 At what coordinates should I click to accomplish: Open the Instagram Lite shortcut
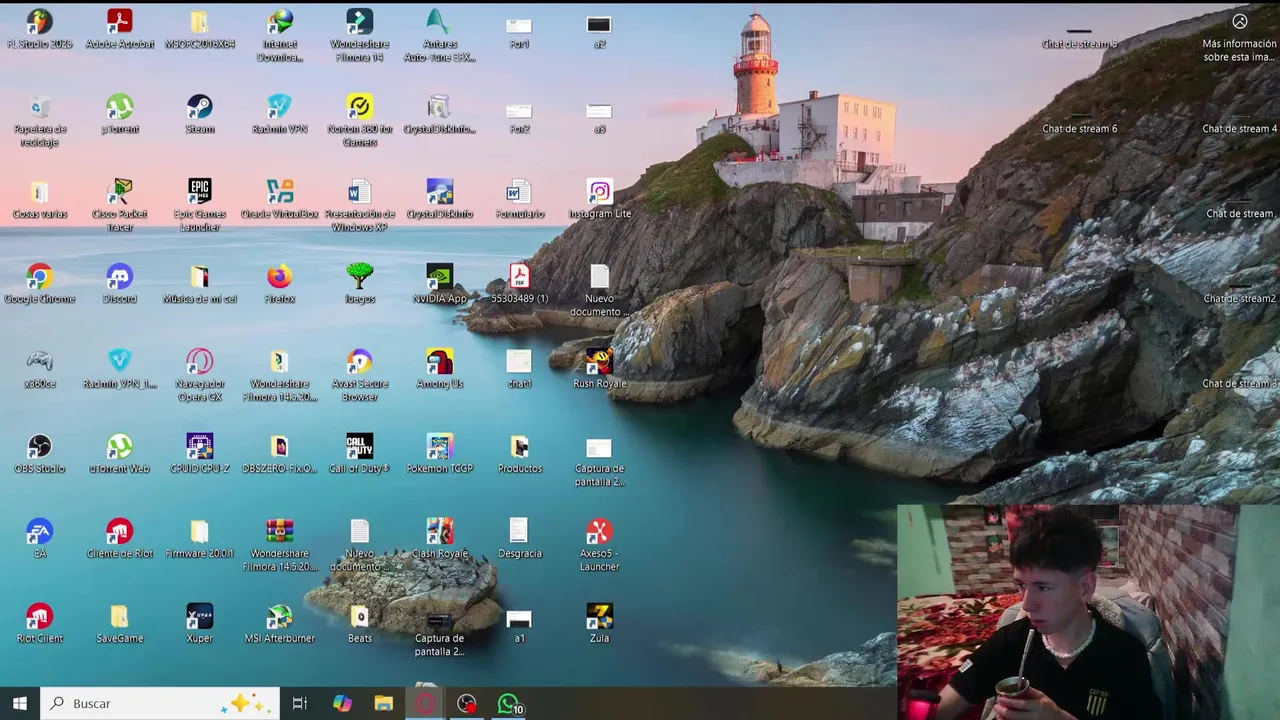click(x=600, y=199)
